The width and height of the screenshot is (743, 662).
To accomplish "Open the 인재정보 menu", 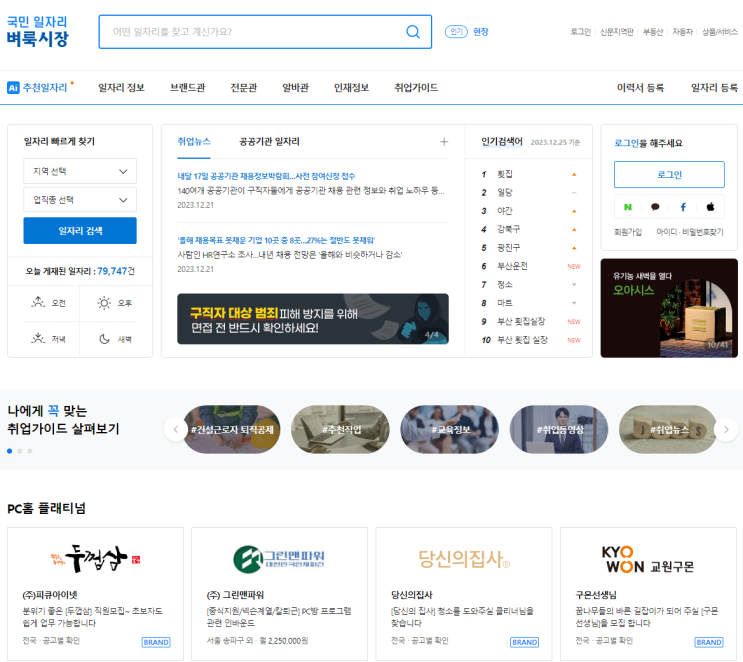I will click(x=351, y=88).
